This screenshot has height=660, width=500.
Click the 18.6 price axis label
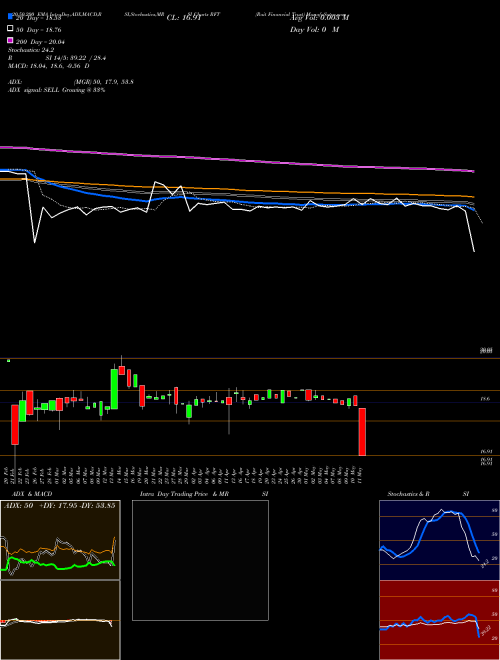[485, 398]
